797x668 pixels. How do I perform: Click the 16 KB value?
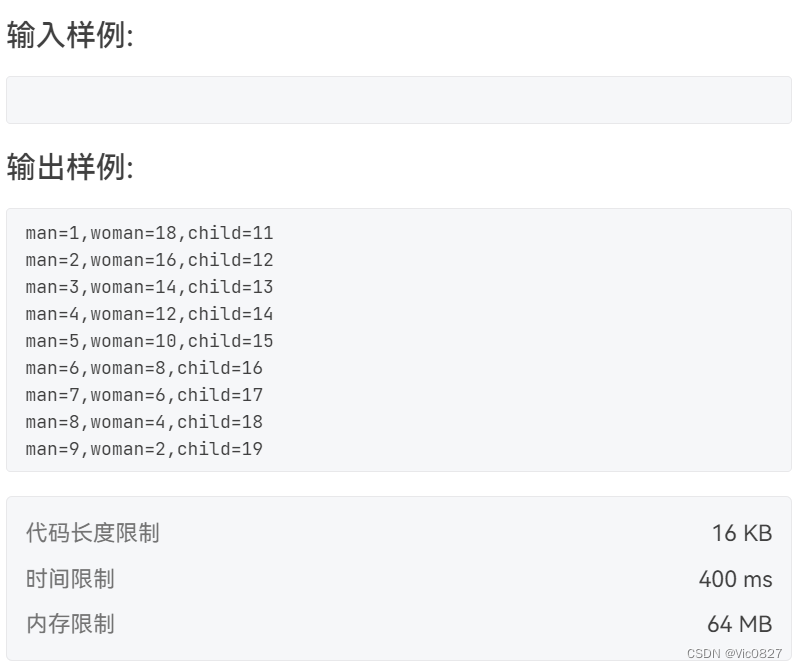pyautogui.click(x=742, y=533)
